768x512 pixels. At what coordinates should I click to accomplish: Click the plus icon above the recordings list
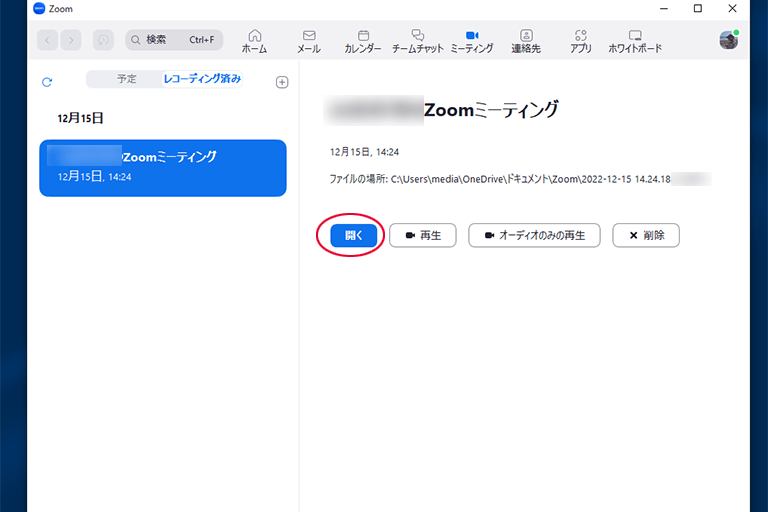click(282, 82)
